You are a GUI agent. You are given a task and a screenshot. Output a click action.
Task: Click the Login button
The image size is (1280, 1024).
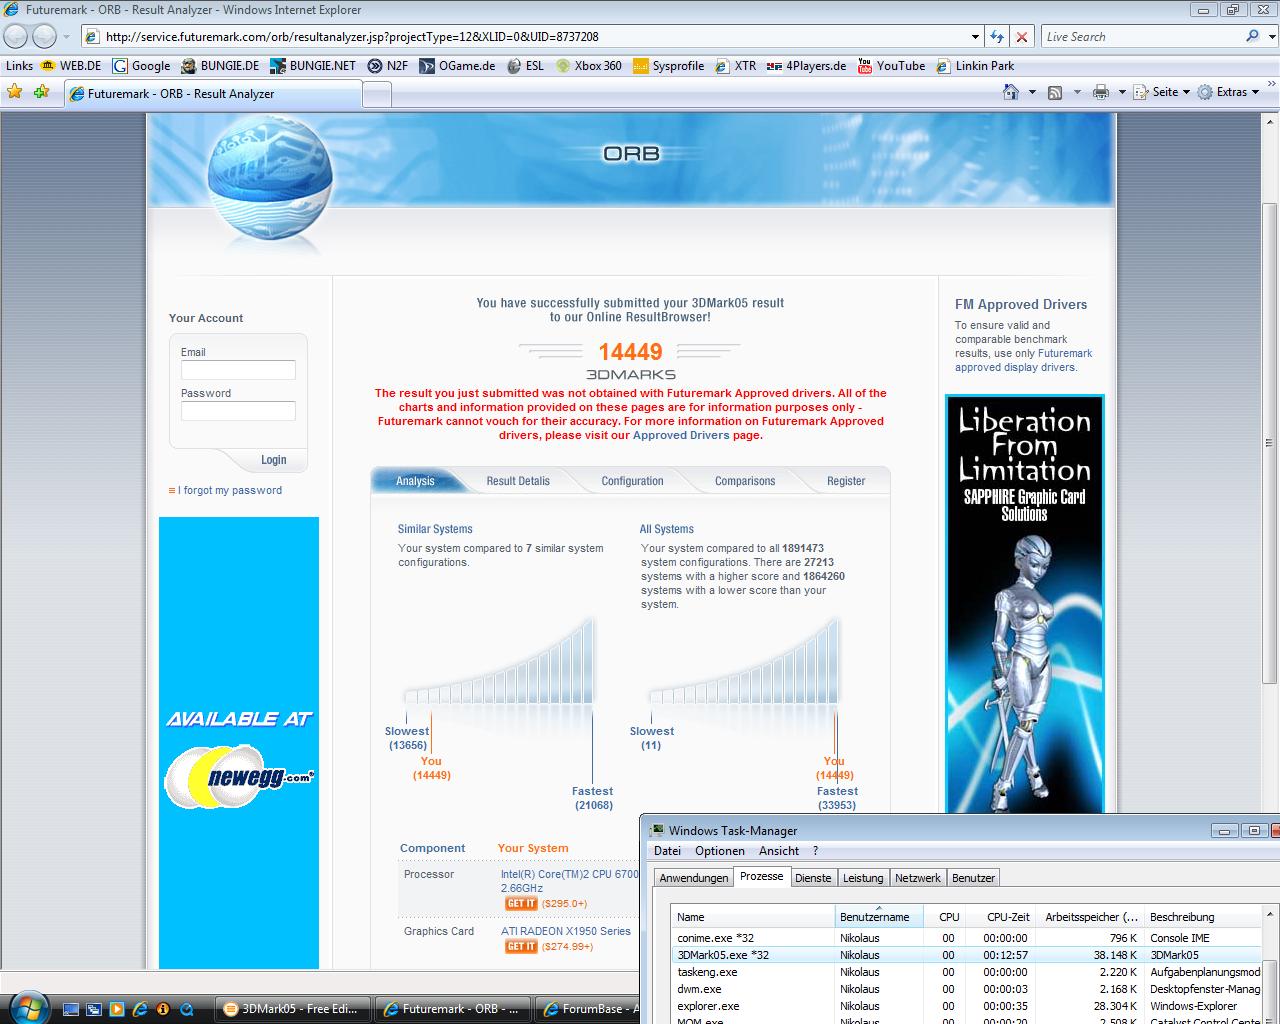[x=273, y=460]
